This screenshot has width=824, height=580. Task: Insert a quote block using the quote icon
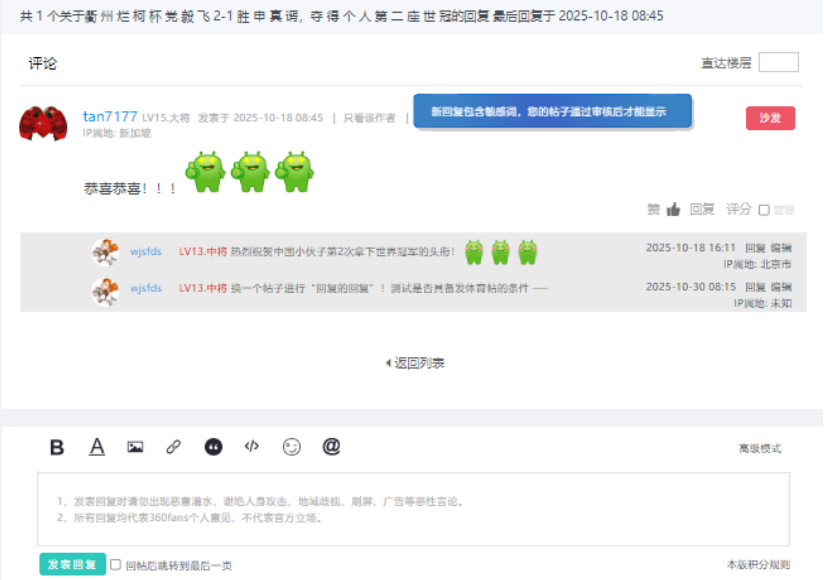pyautogui.click(x=213, y=447)
